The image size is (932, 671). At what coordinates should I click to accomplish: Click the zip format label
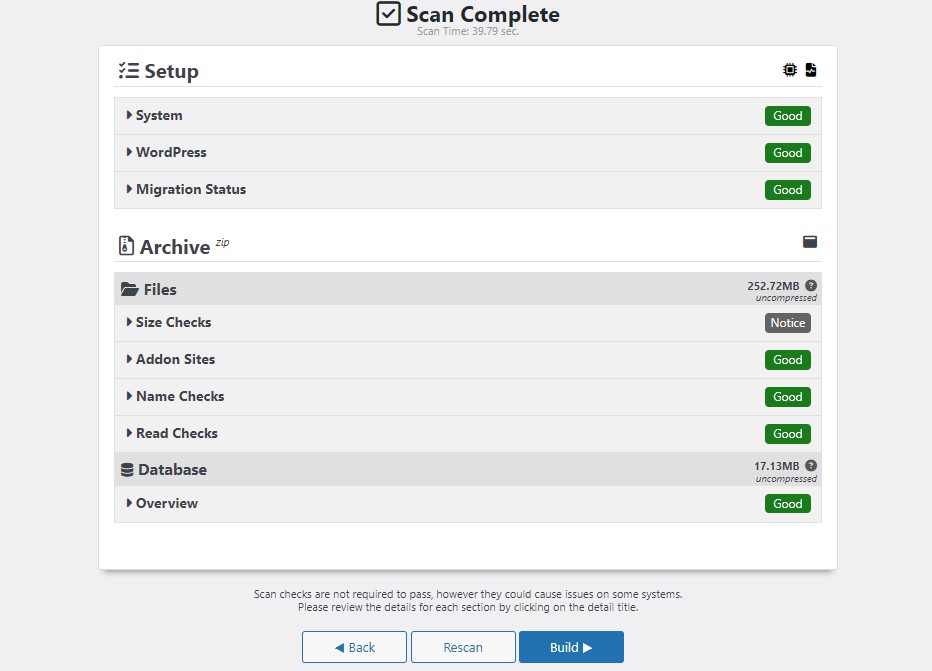(x=222, y=242)
